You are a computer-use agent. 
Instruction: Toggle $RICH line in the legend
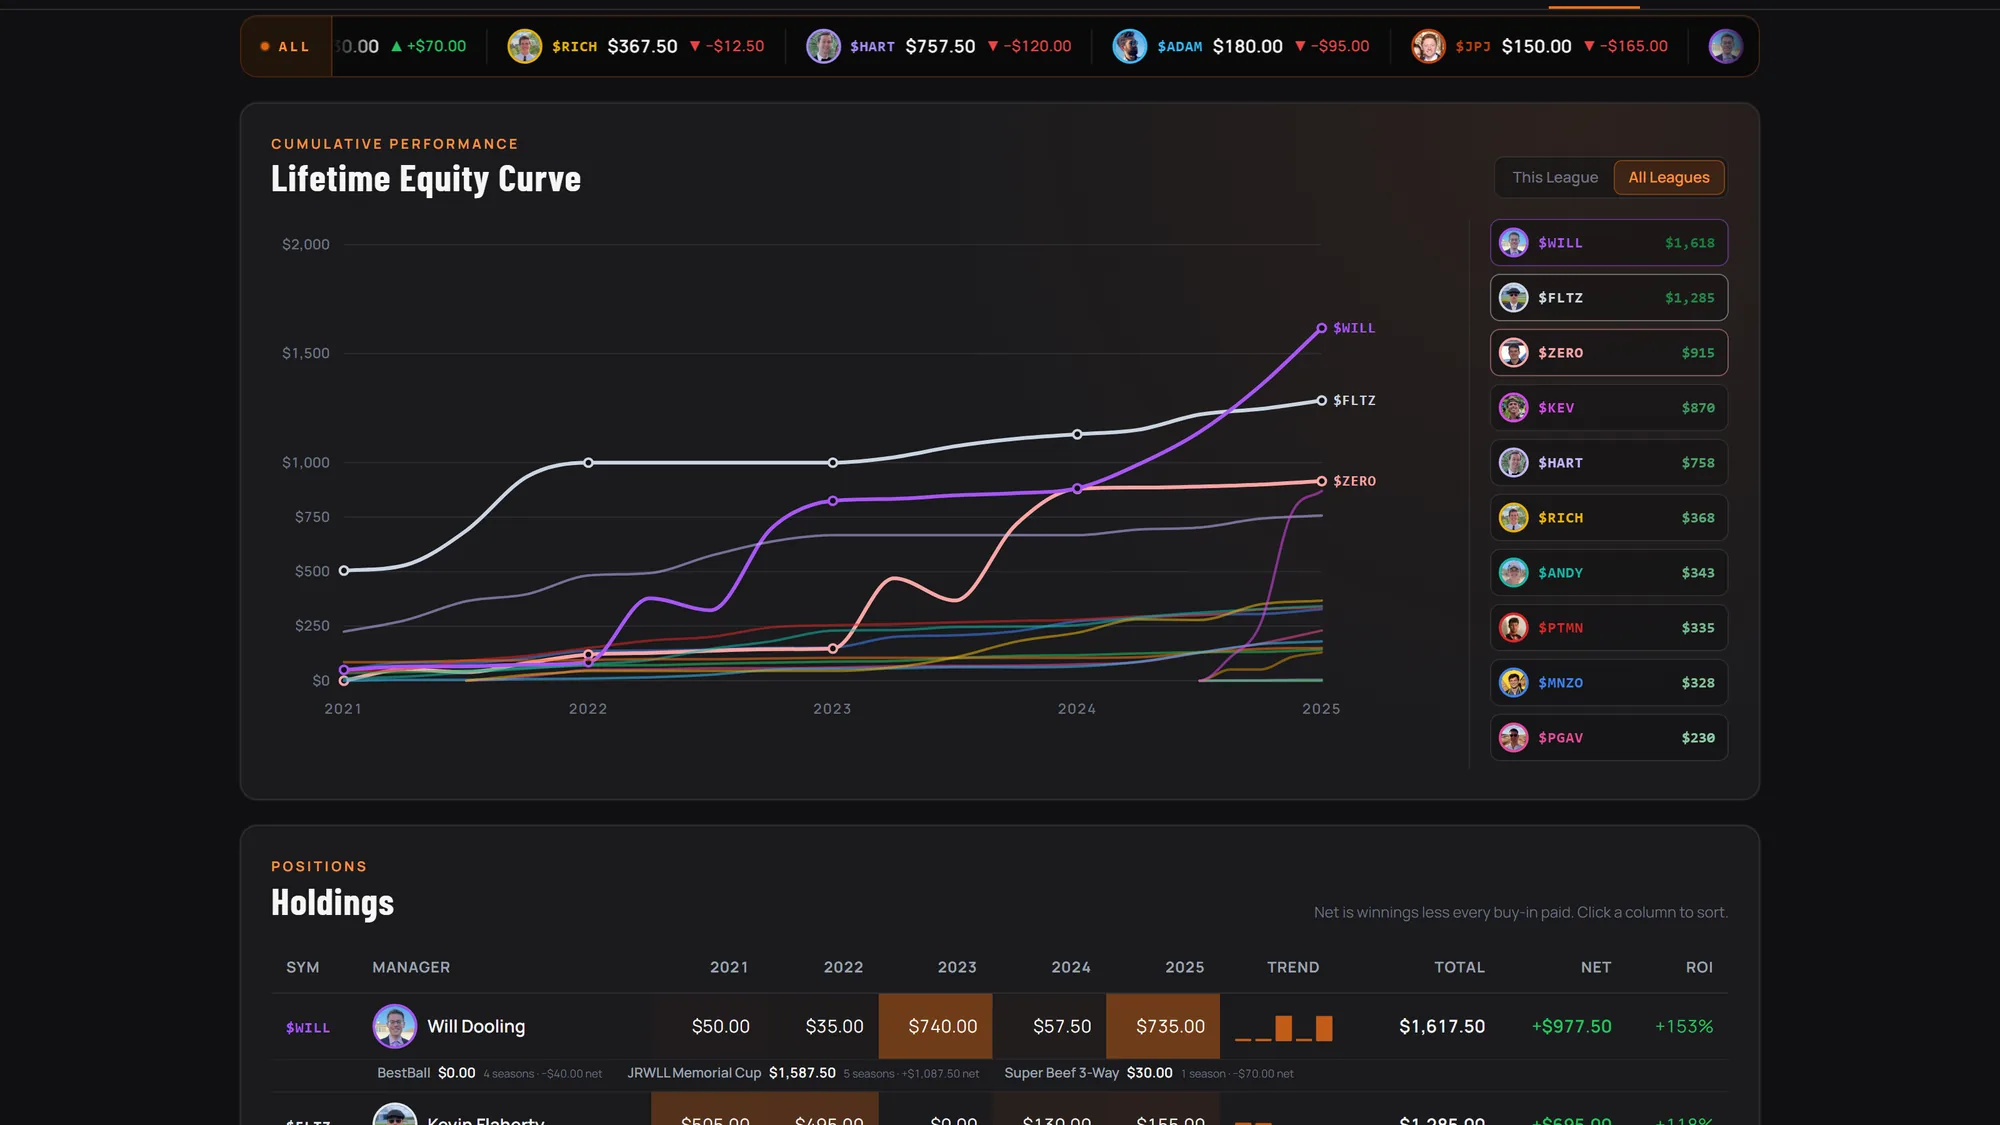click(1609, 518)
